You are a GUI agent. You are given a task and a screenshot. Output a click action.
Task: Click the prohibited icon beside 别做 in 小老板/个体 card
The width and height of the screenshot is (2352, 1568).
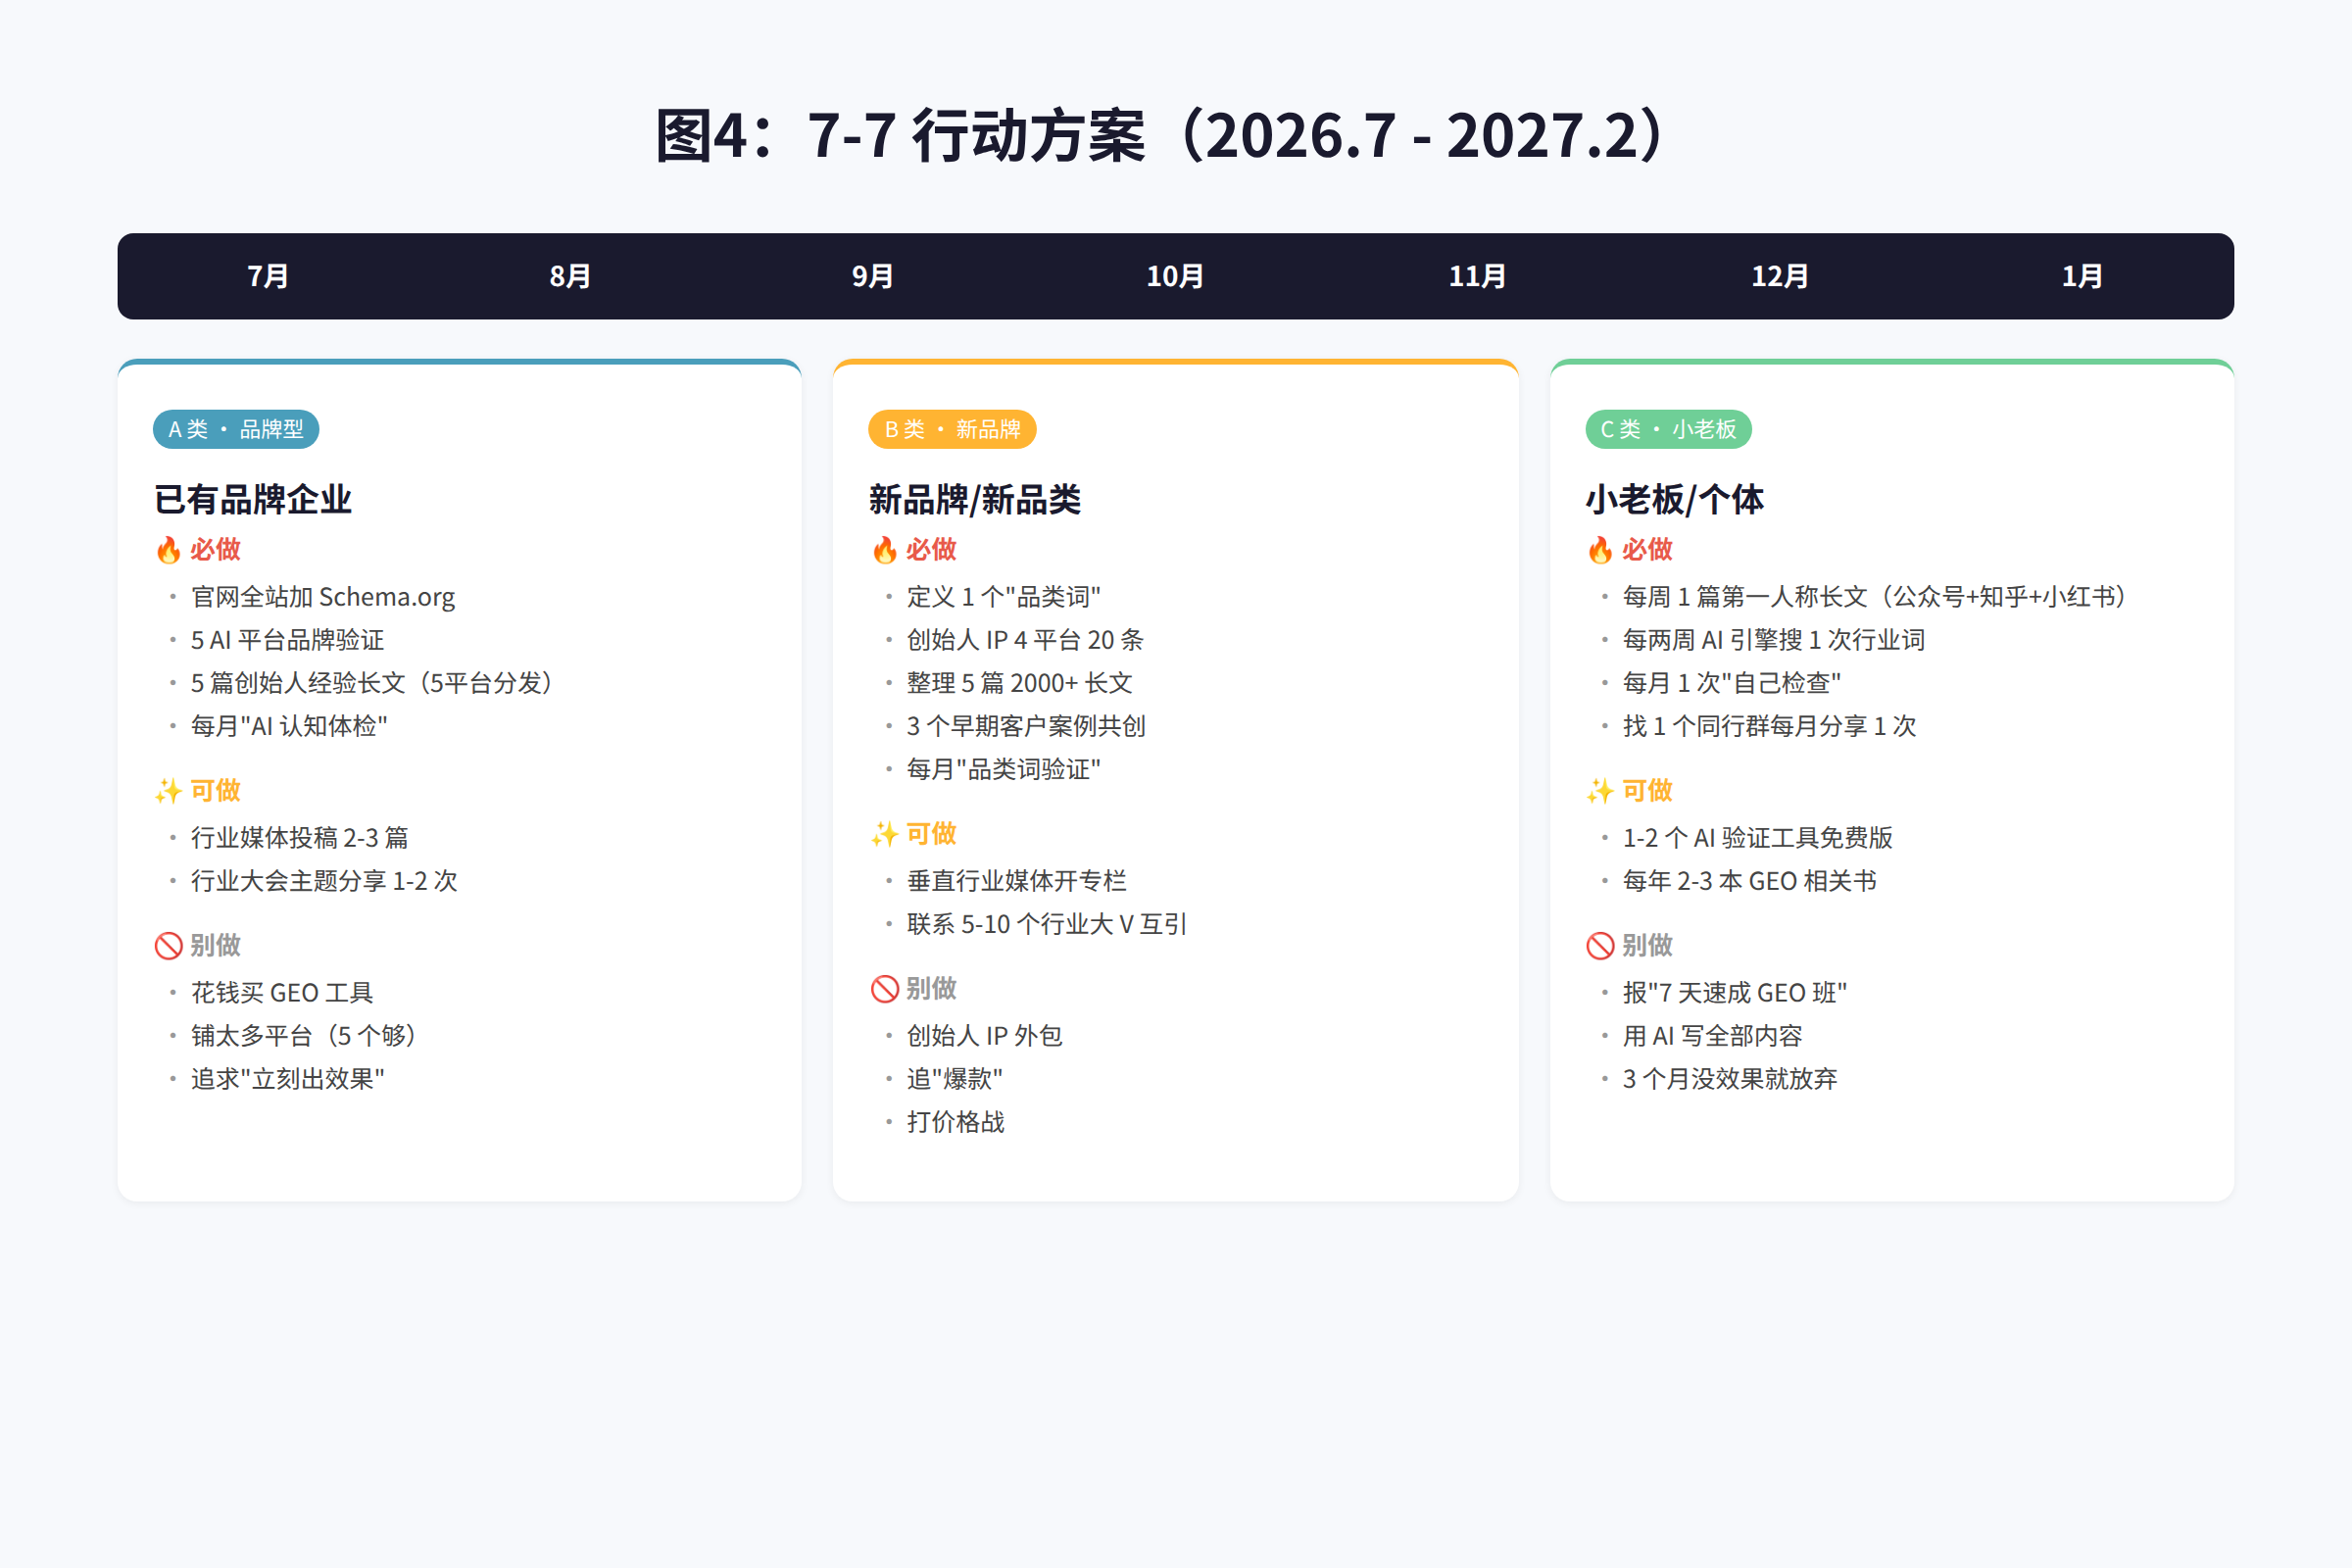1600,946
